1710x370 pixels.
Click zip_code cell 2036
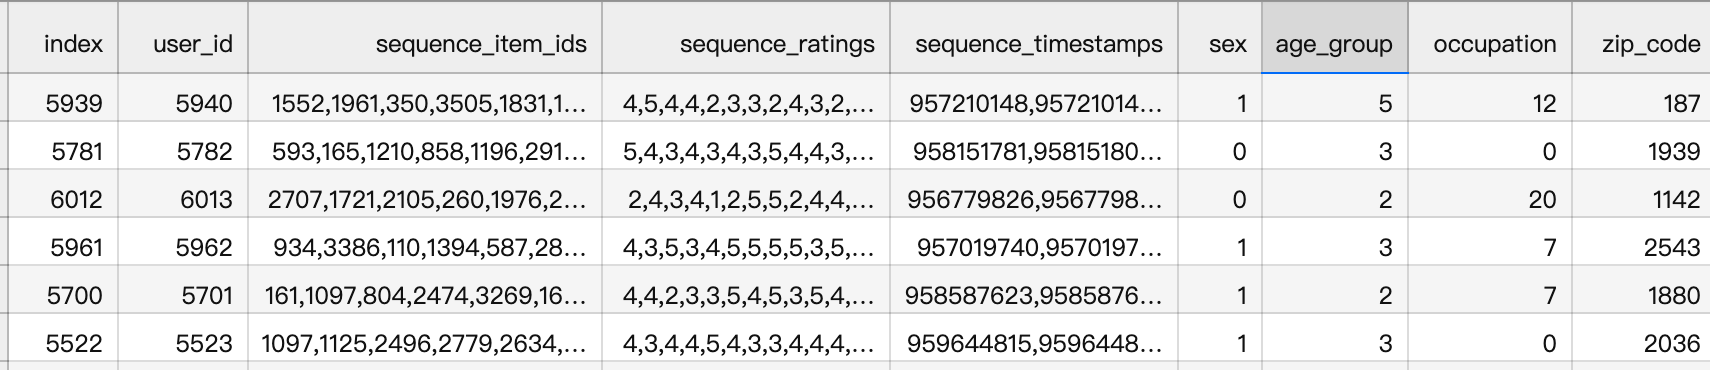1641,343
